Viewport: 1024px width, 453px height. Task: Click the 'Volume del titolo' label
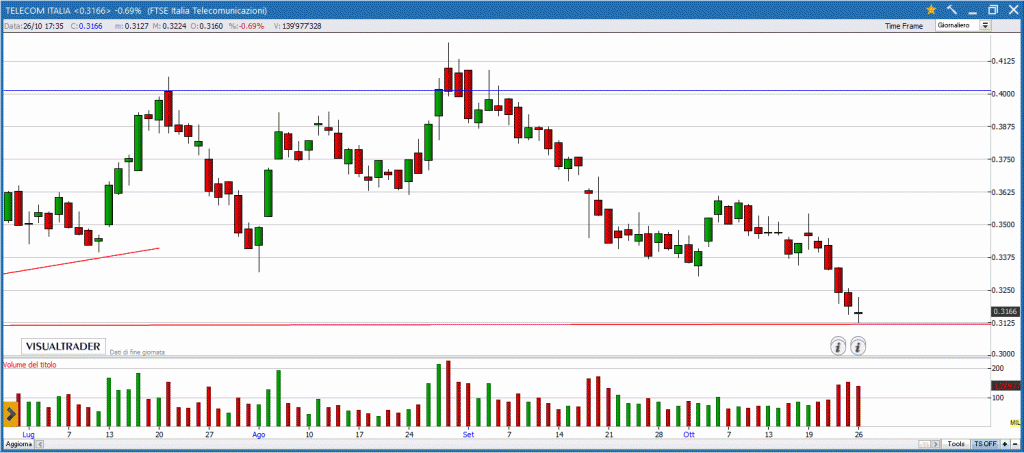(29, 365)
